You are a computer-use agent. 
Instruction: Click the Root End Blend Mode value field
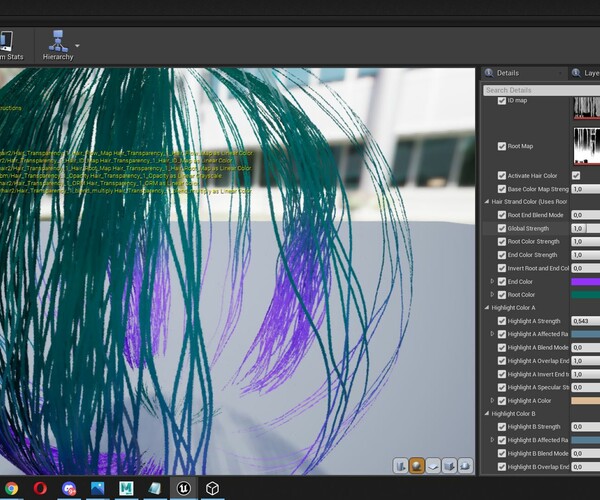coord(585,215)
